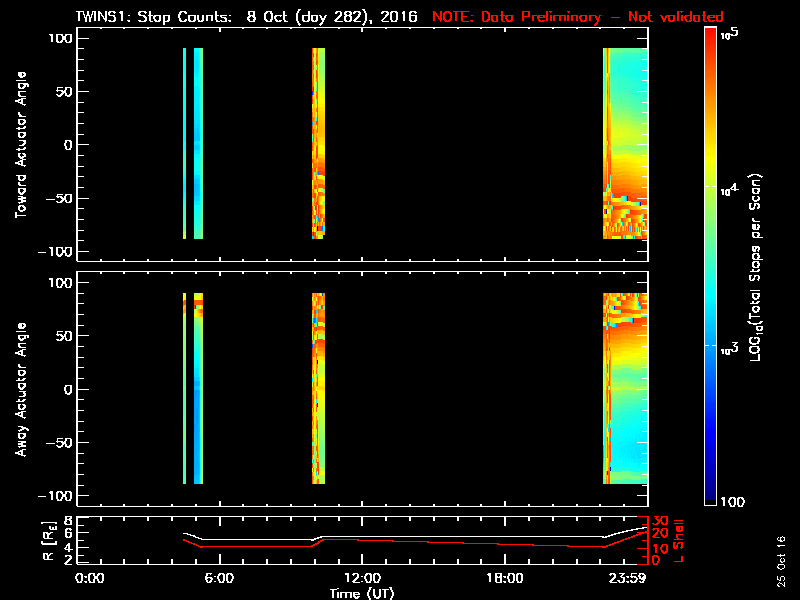This screenshot has height=600, width=800.
Task: Click the '0:00' time tick label
Action: [90, 578]
